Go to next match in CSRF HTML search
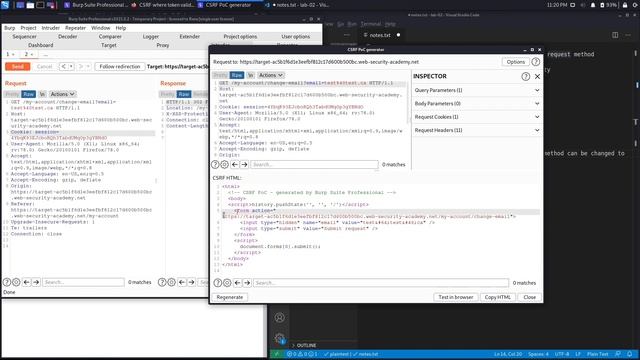 pyautogui.click(x=247, y=283)
